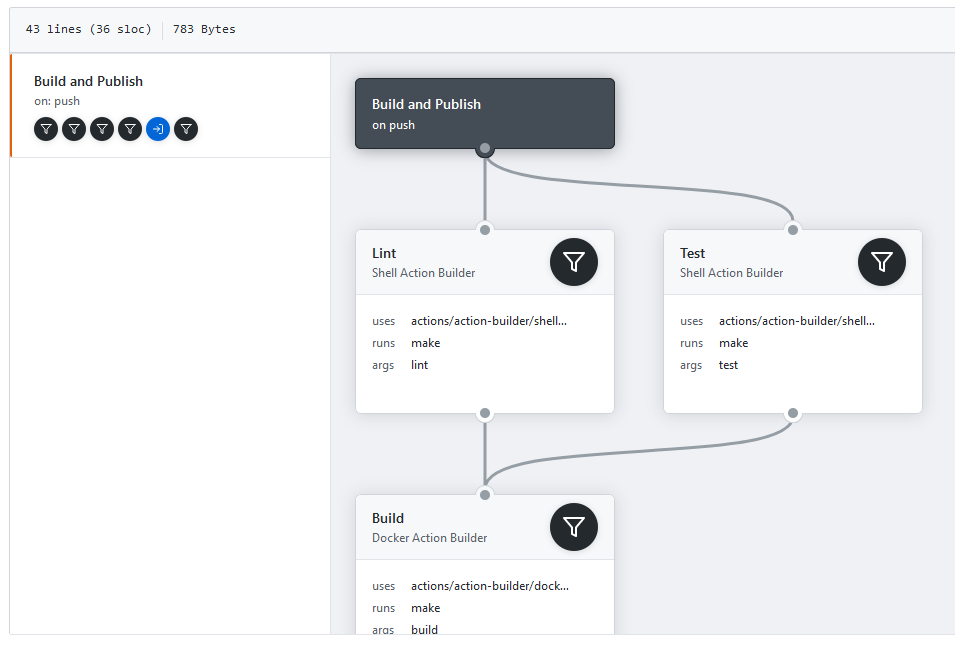Select the Build and Publish workflow node
Screen dimensions: 955x647
485,113
